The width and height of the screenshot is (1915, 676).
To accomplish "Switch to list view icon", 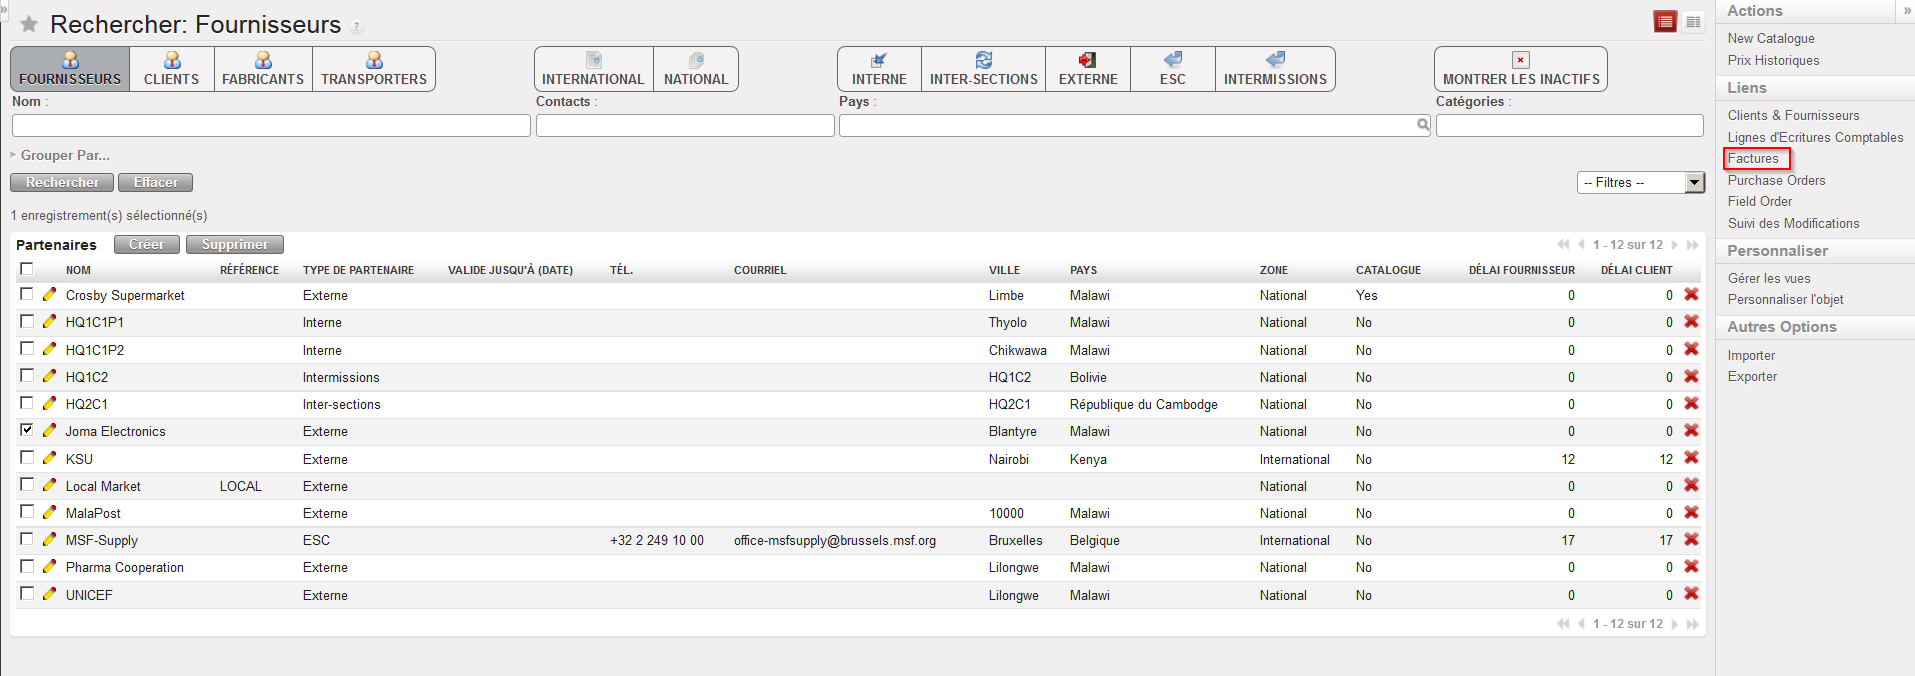I will 1665,22.
